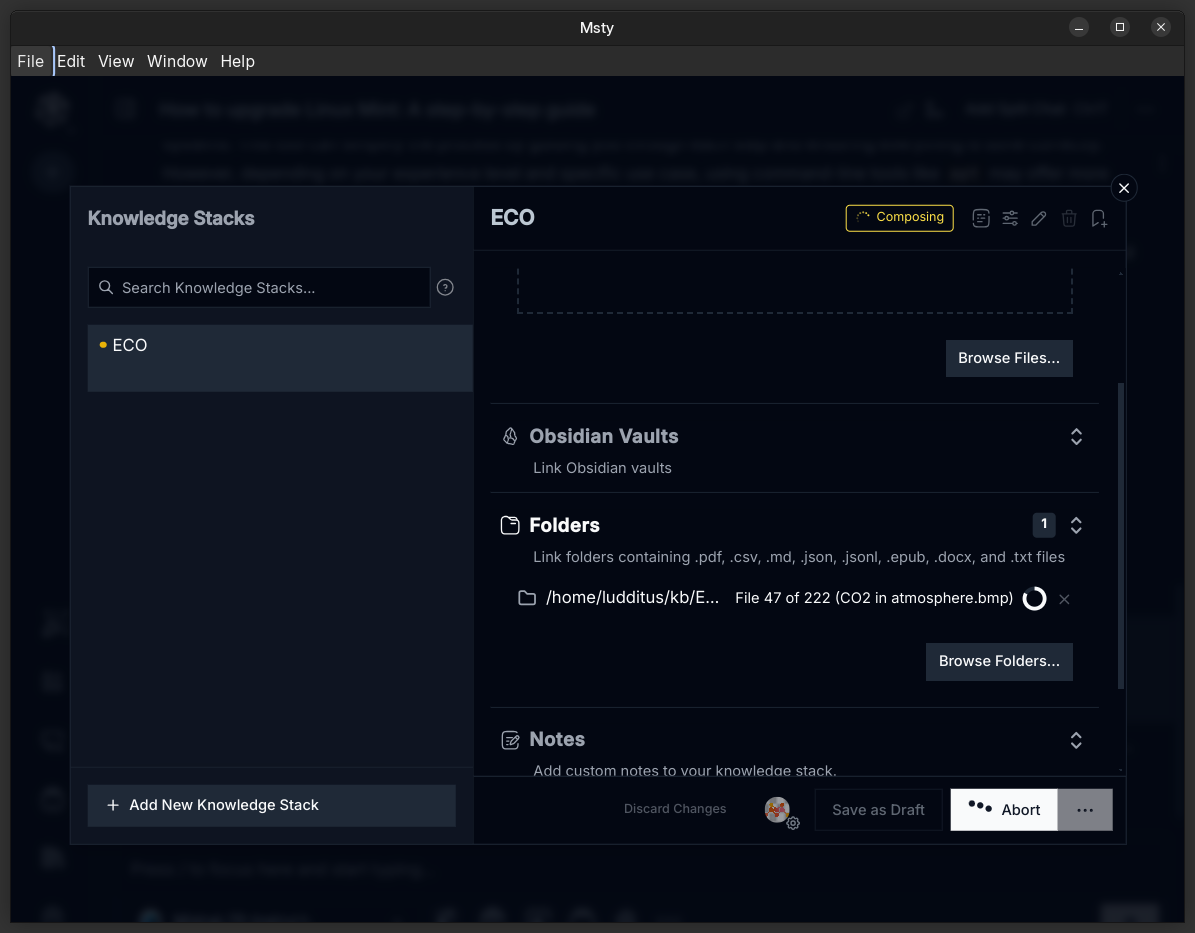The height and width of the screenshot is (933, 1195).
Task: Remove the linked /home/ludditus/kb folder
Action: tap(1064, 599)
